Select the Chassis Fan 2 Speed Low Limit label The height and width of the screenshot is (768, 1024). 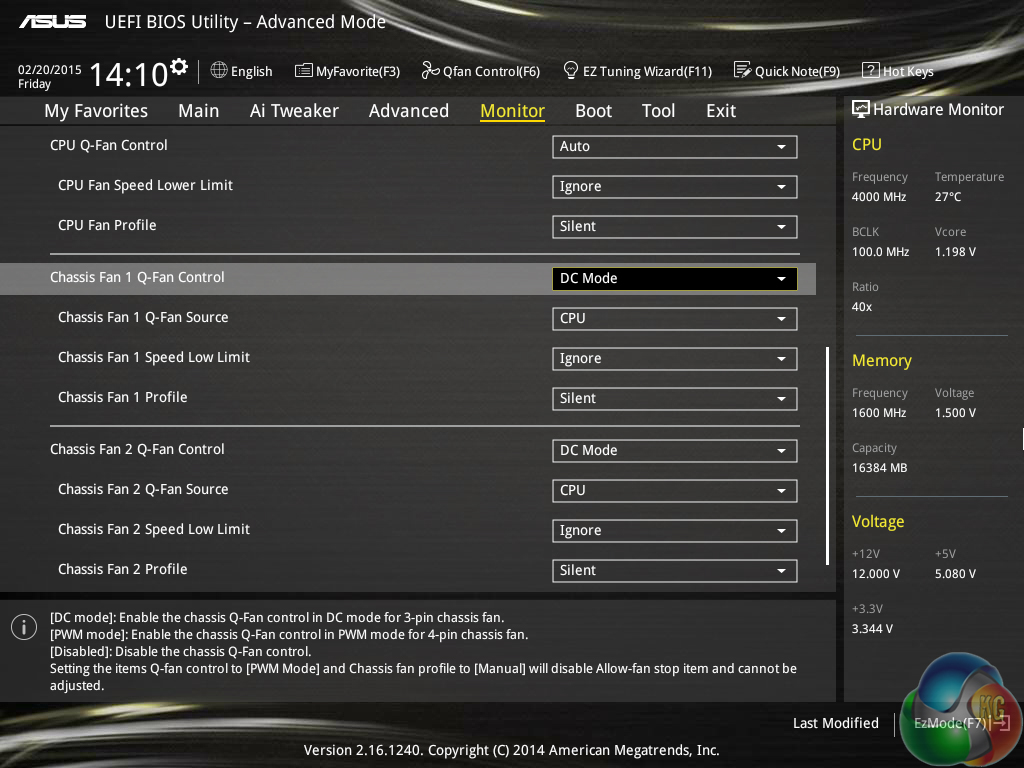click(x=154, y=529)
